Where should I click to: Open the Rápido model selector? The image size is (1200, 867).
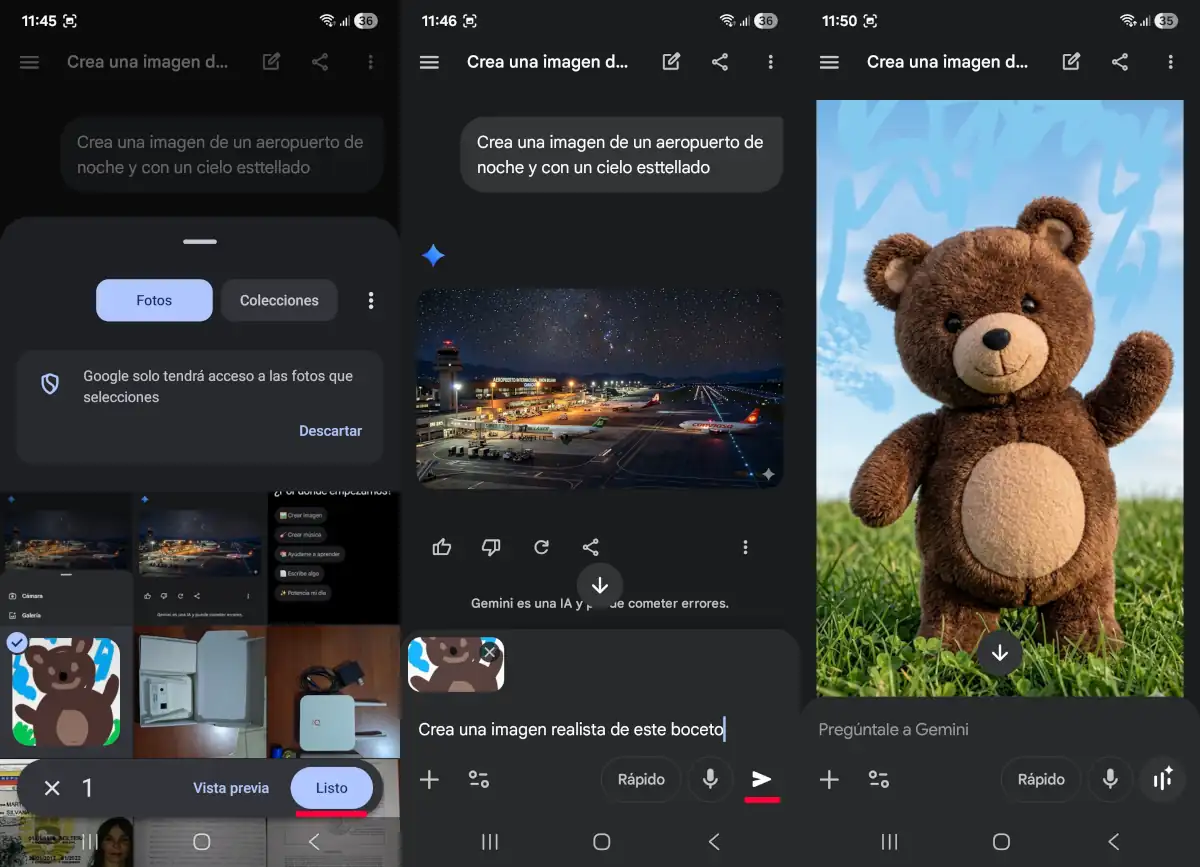[640, 779]
